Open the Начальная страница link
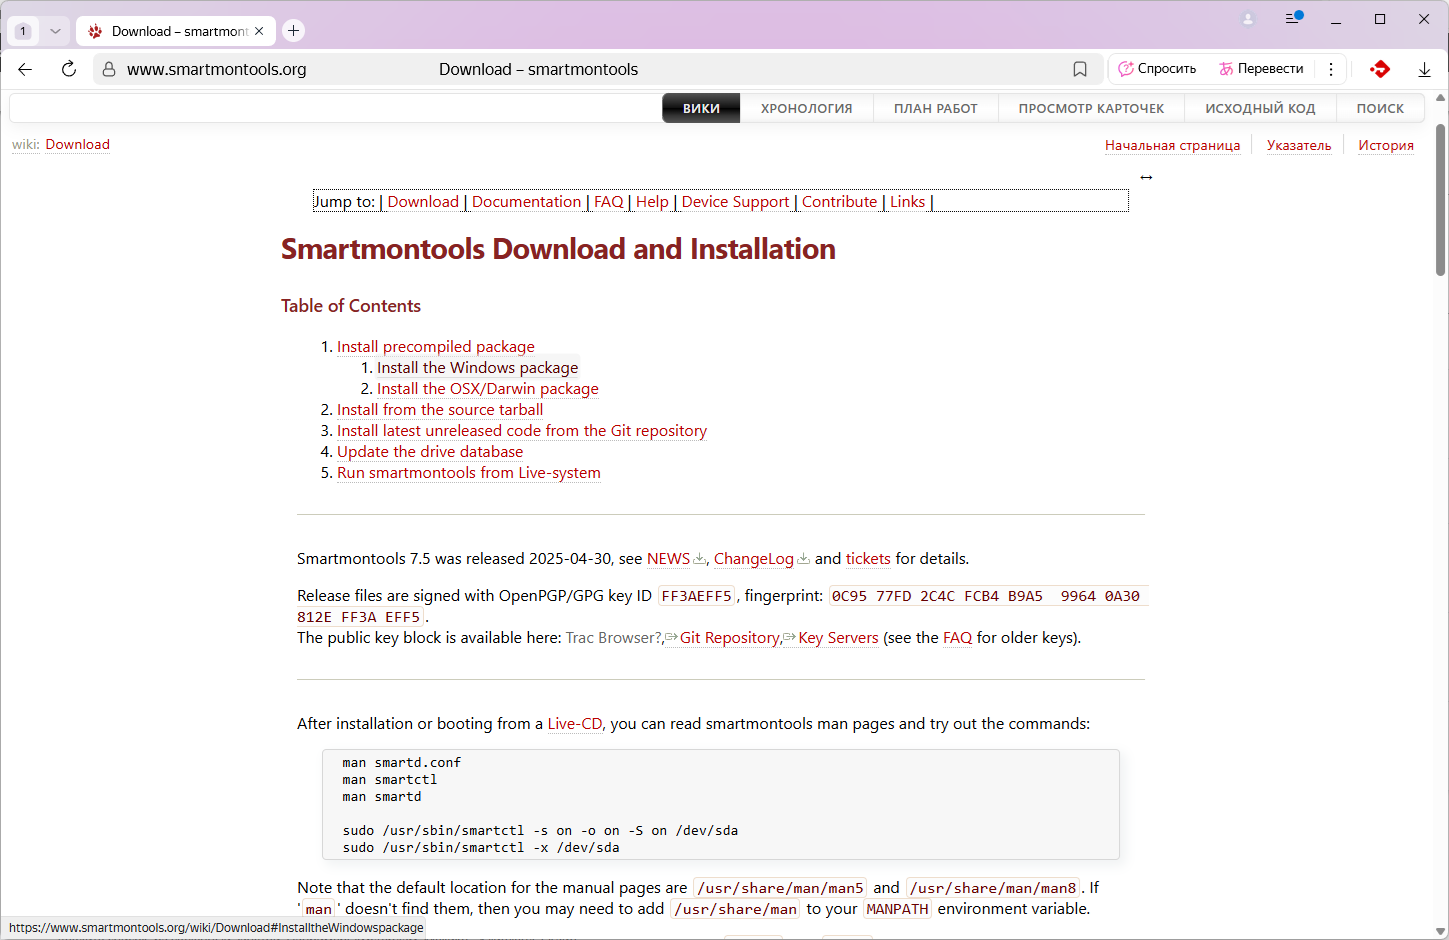Viewport: 1449px width, 940px height. click(x=1172, y=145)
